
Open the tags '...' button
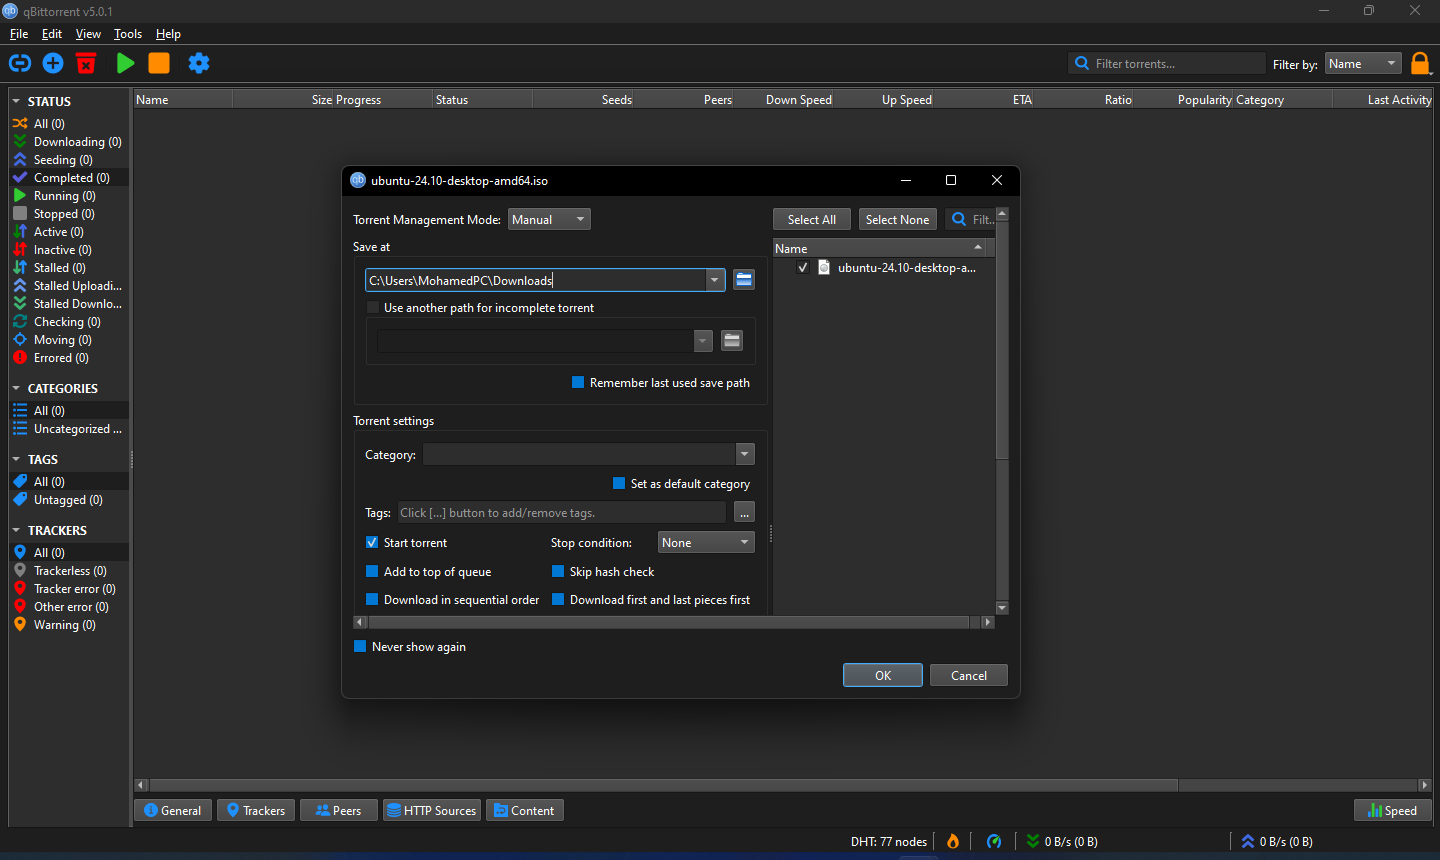[x=744, y=513]
